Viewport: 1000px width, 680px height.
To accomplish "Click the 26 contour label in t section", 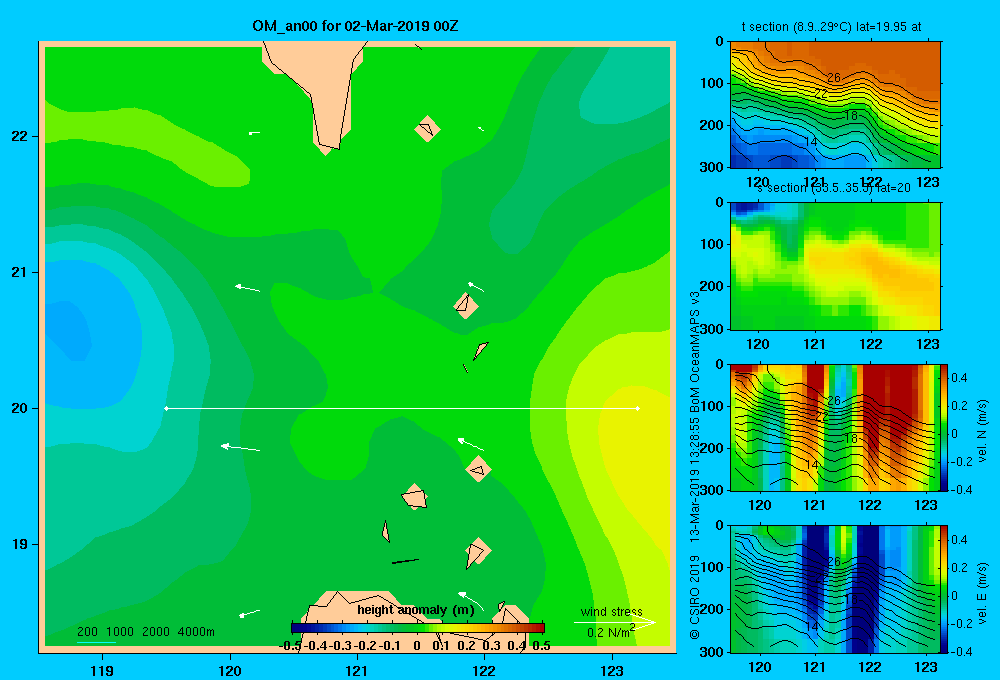I will coord(834,78).
